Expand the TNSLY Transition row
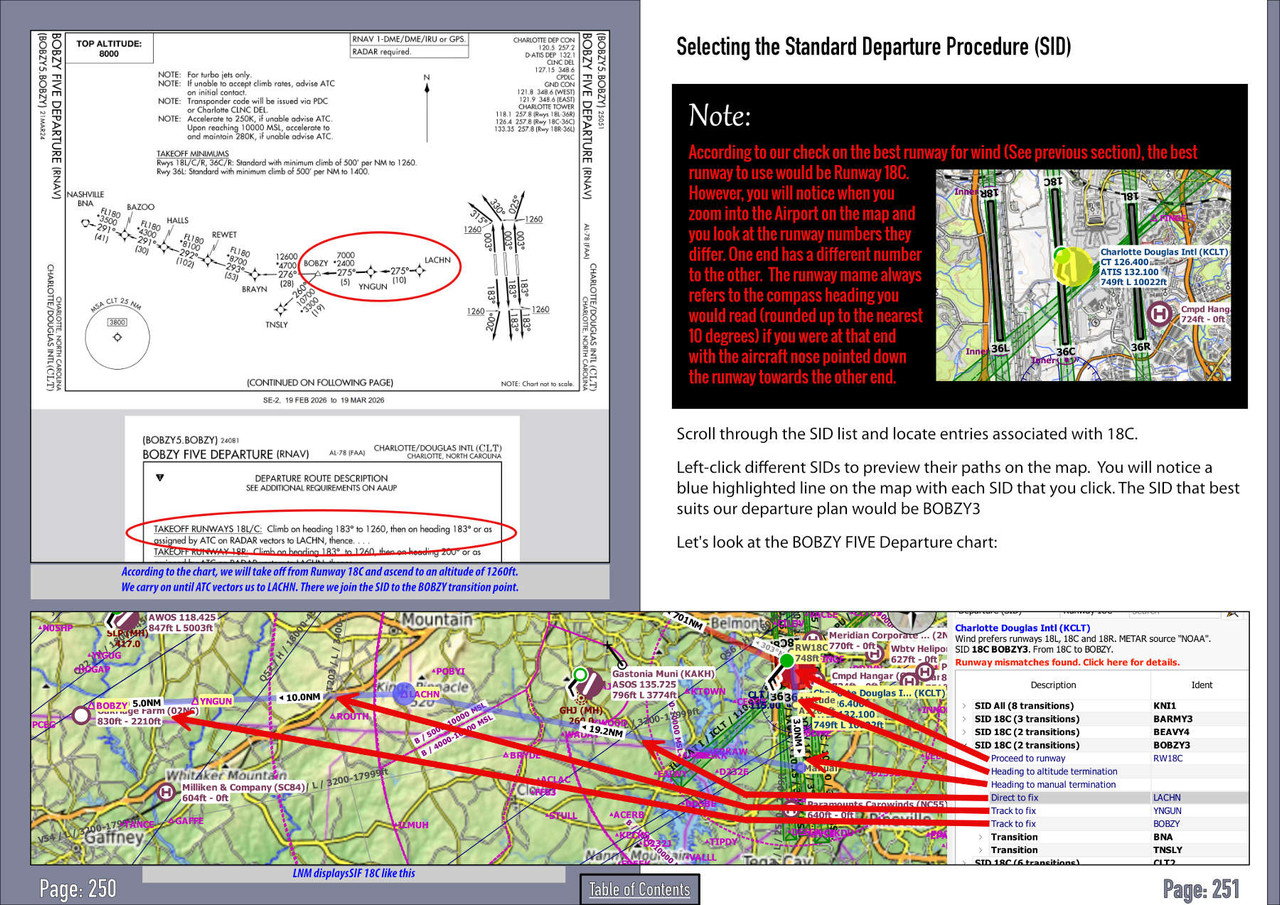The width and height of the screenshot is (1280, 905). coord(981,850)
